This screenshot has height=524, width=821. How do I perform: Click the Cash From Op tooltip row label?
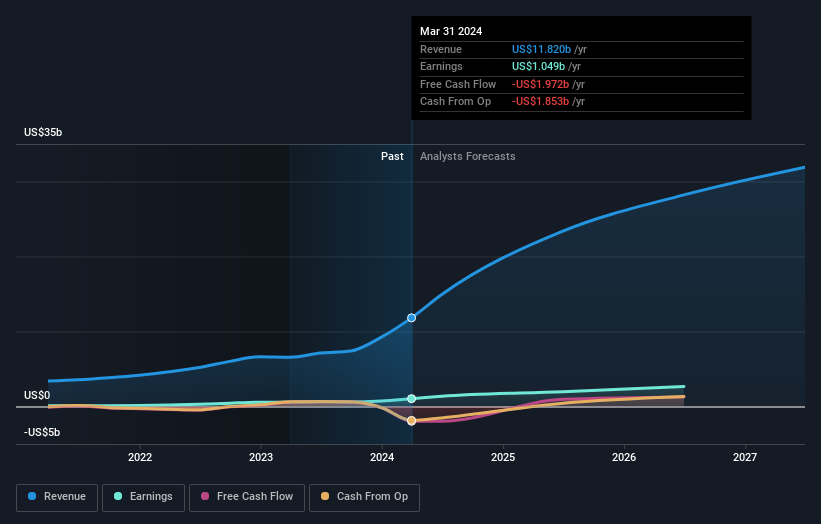coord(456,102)
